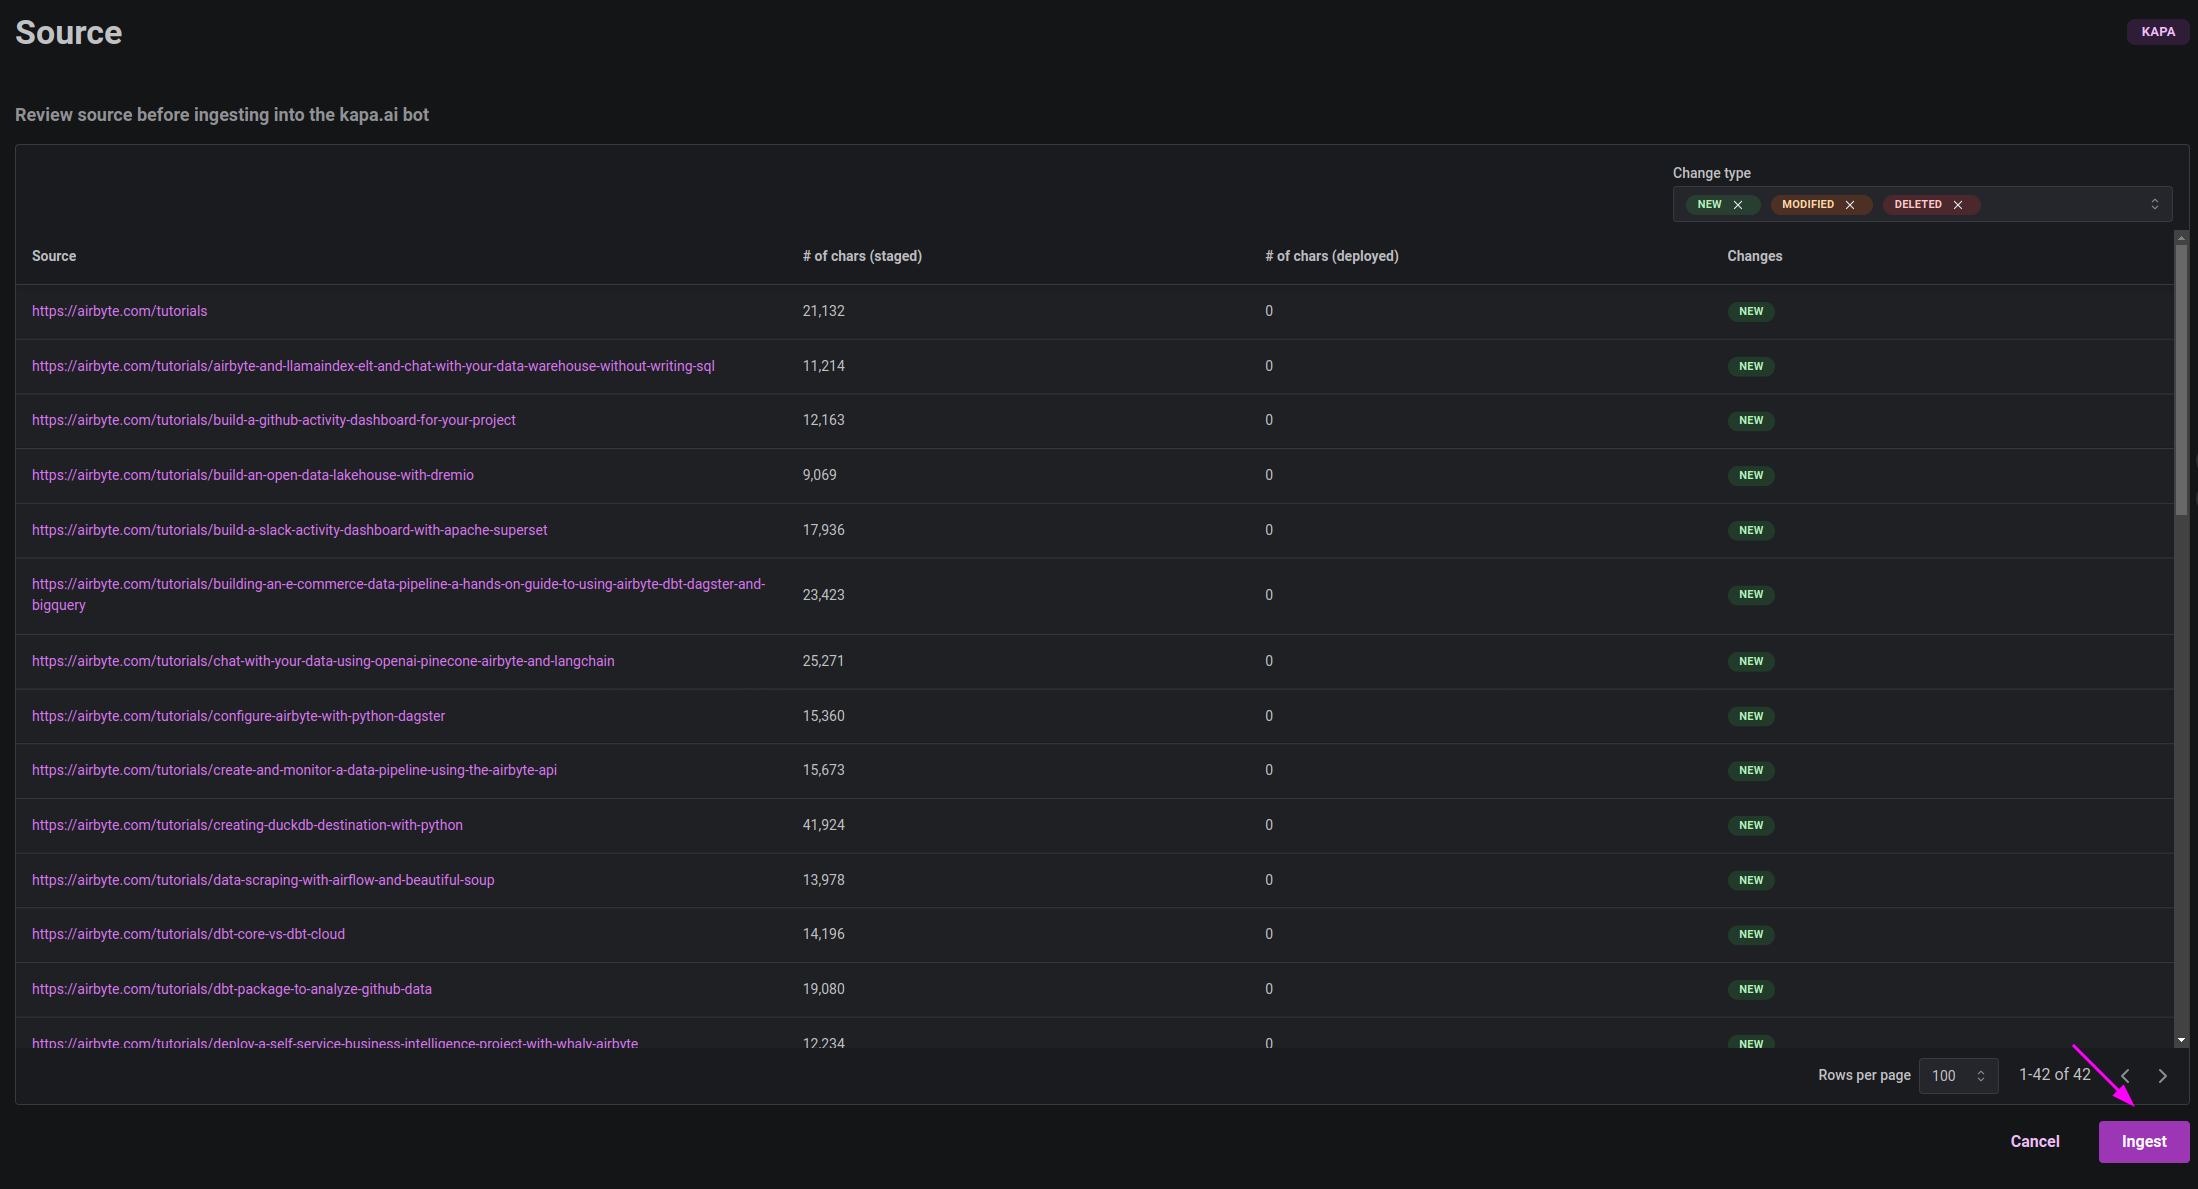Click the Changes column header
2198x1189 pixels.
pyautogui.click(x=1755, y=256)
